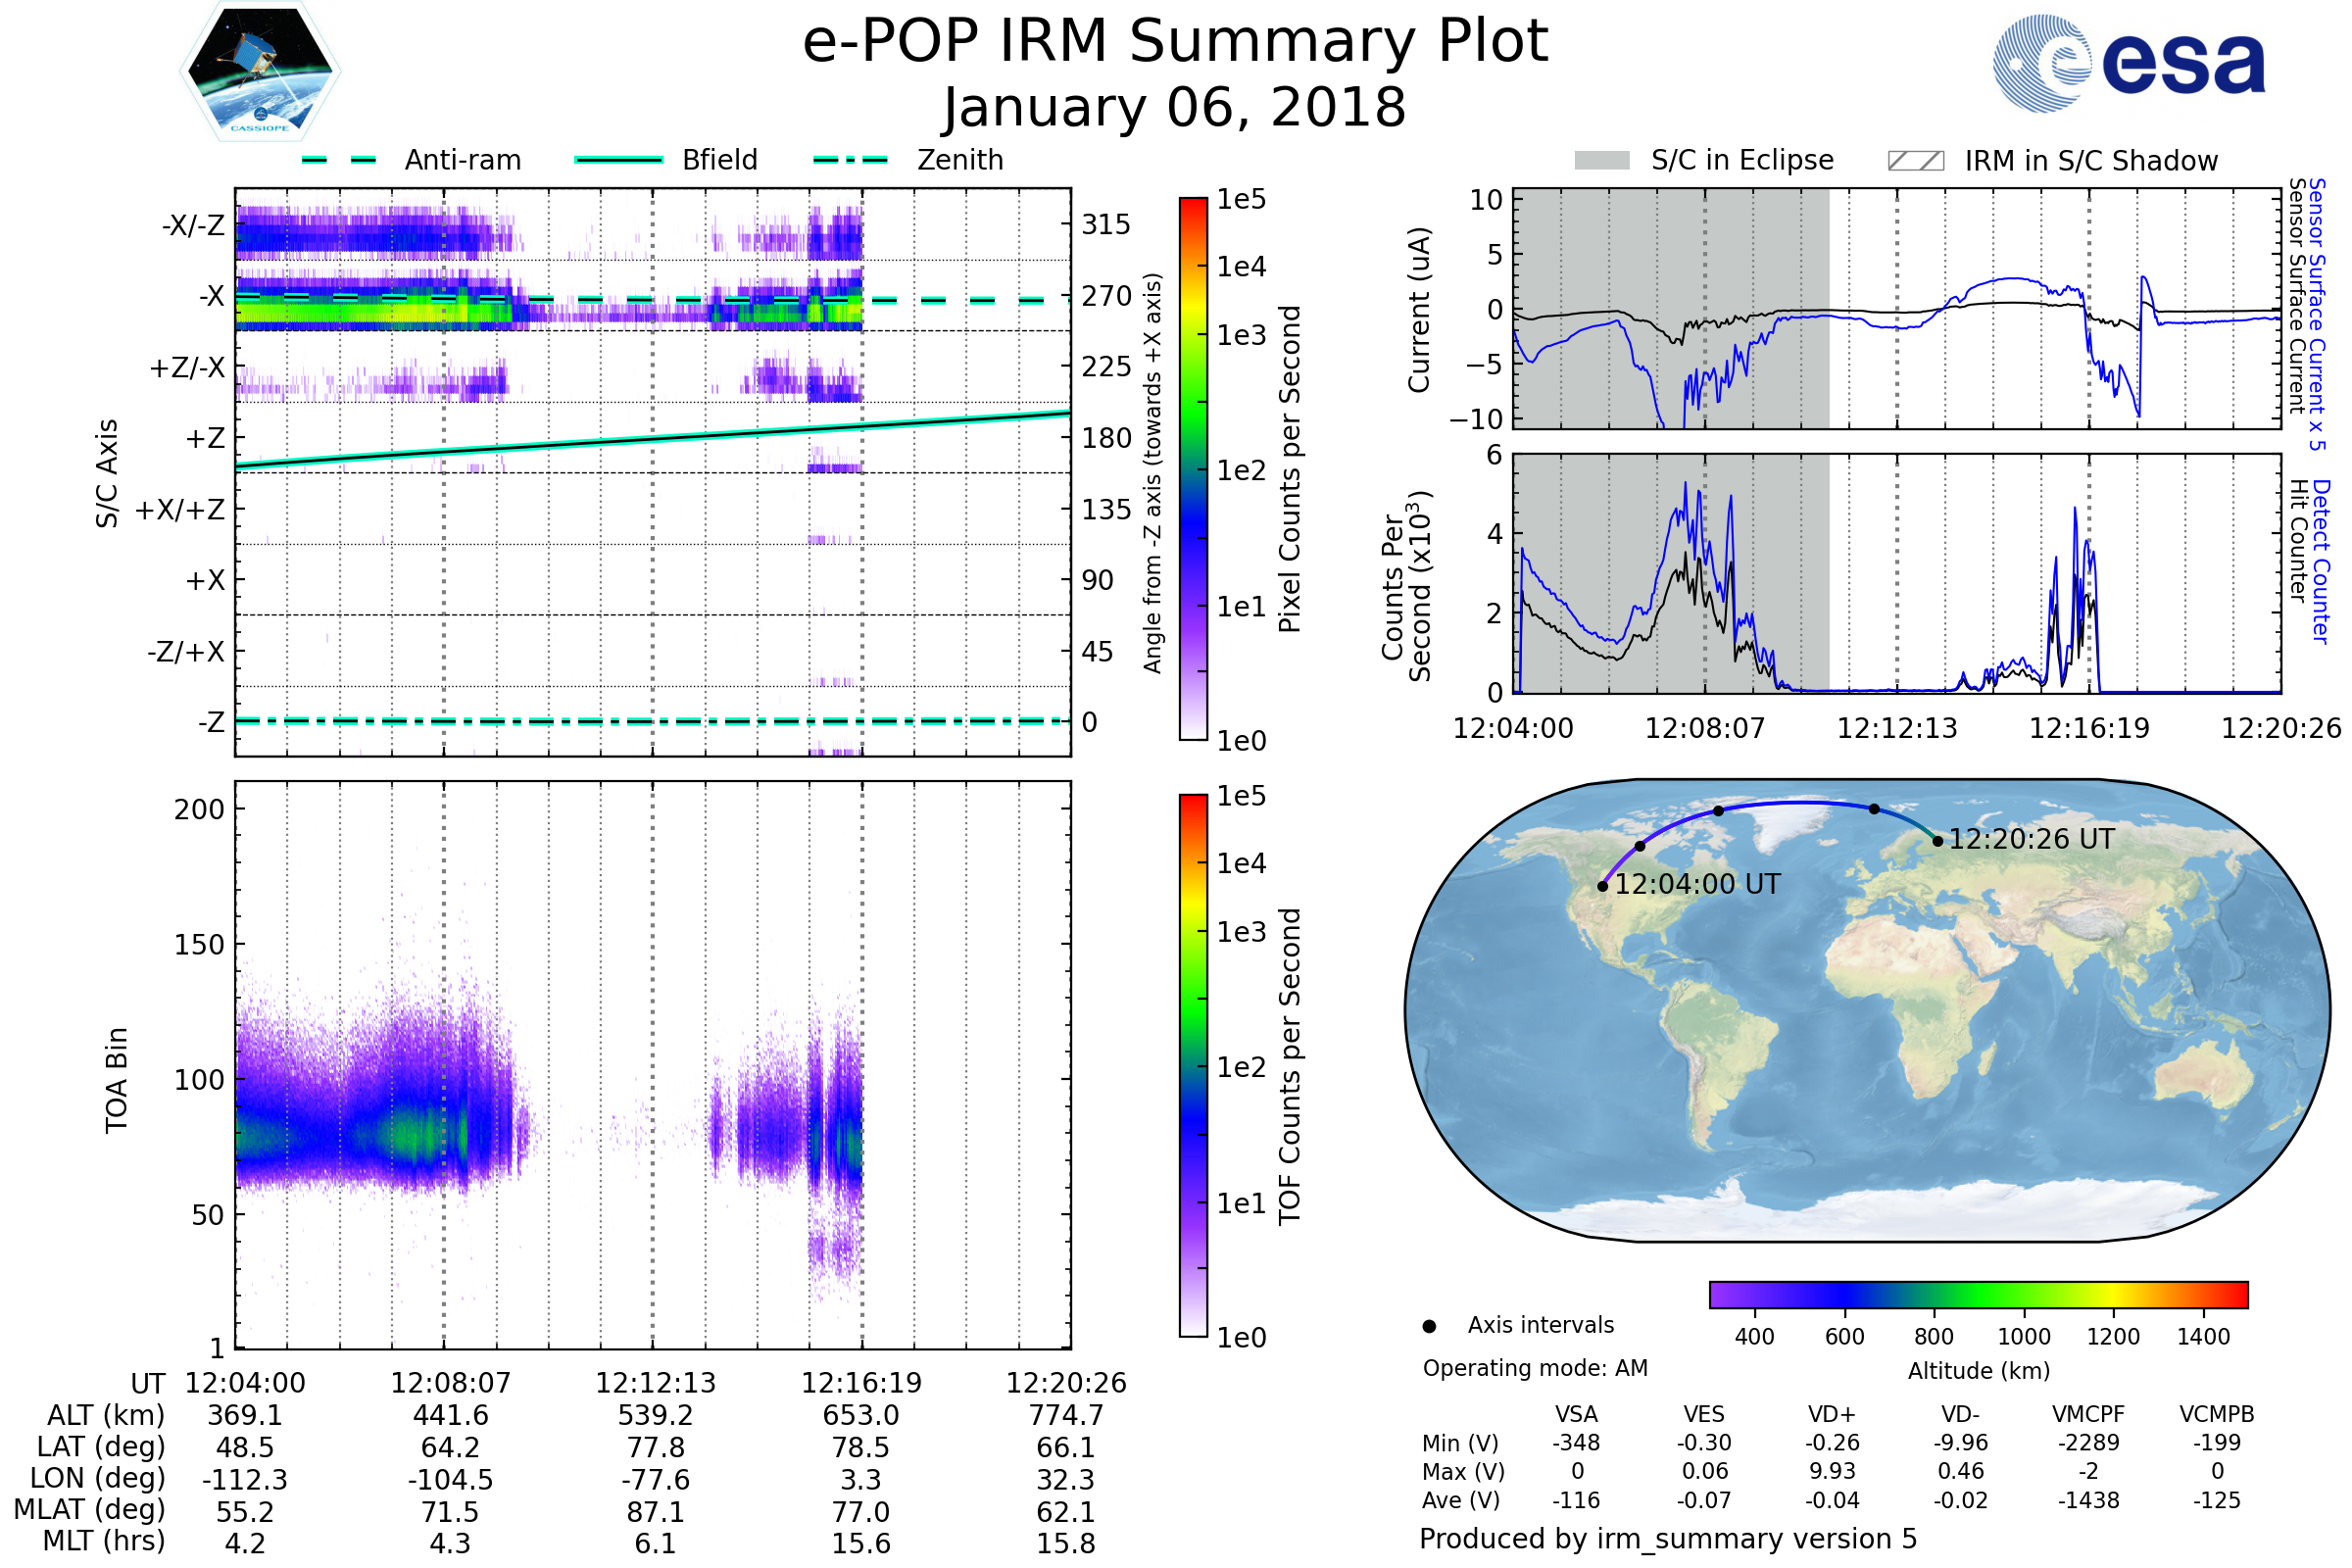Image resolution: width=2352 pixels, height=1568 pixels.
Task: Click the Zenith dash-dot legend symbol
Action: pyautogui.click(x=850, y=160)
